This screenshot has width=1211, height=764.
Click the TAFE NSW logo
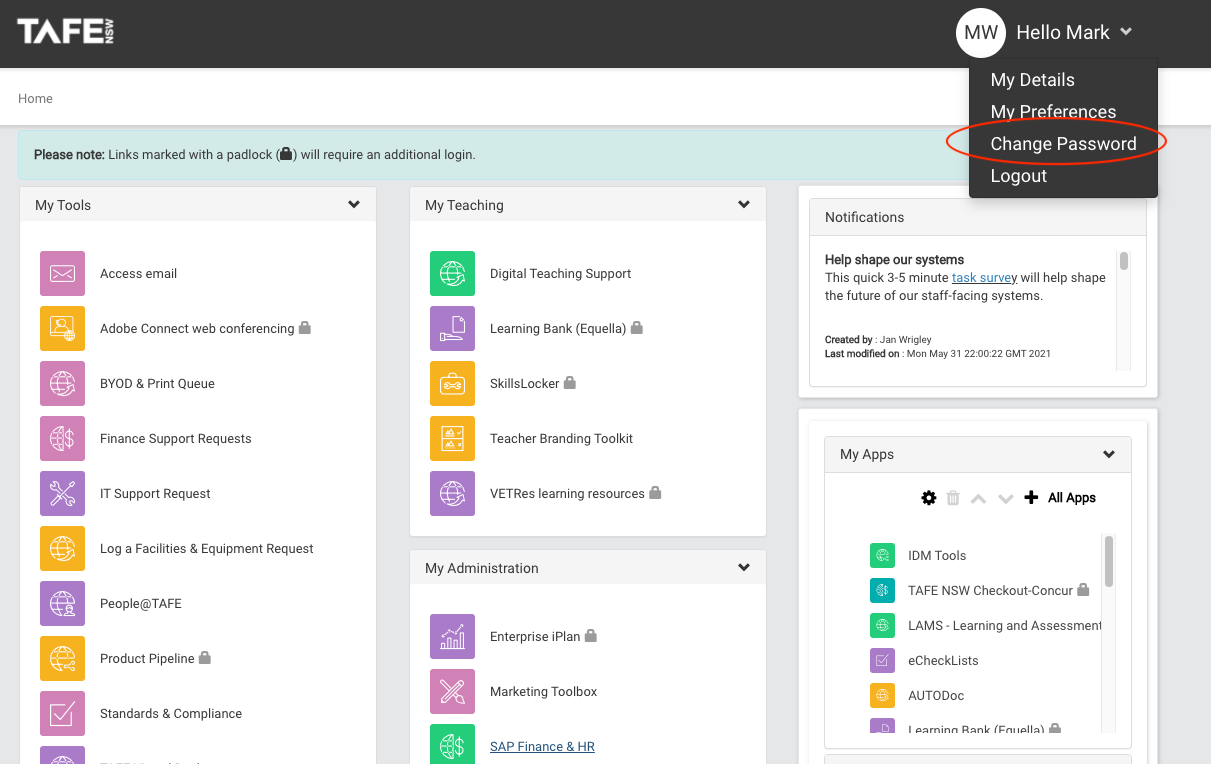click(x=66, y=32)
